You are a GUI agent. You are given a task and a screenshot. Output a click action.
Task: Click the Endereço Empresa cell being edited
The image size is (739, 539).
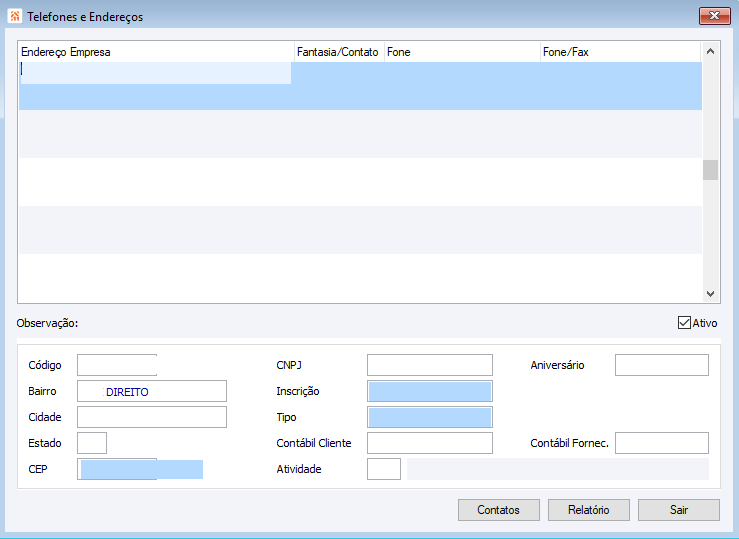155,73
